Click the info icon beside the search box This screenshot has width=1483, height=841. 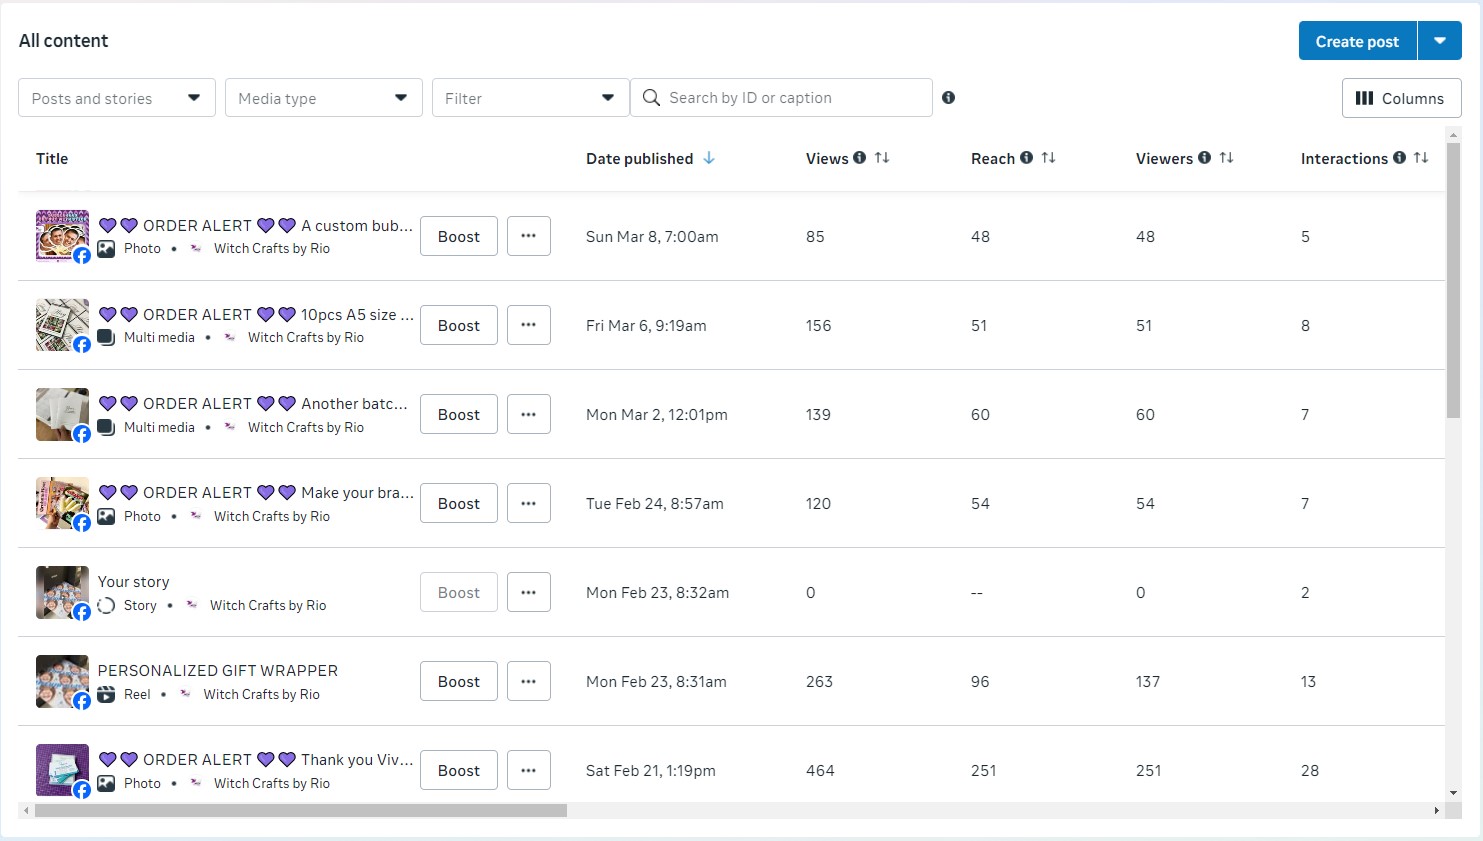coord(948,98)
